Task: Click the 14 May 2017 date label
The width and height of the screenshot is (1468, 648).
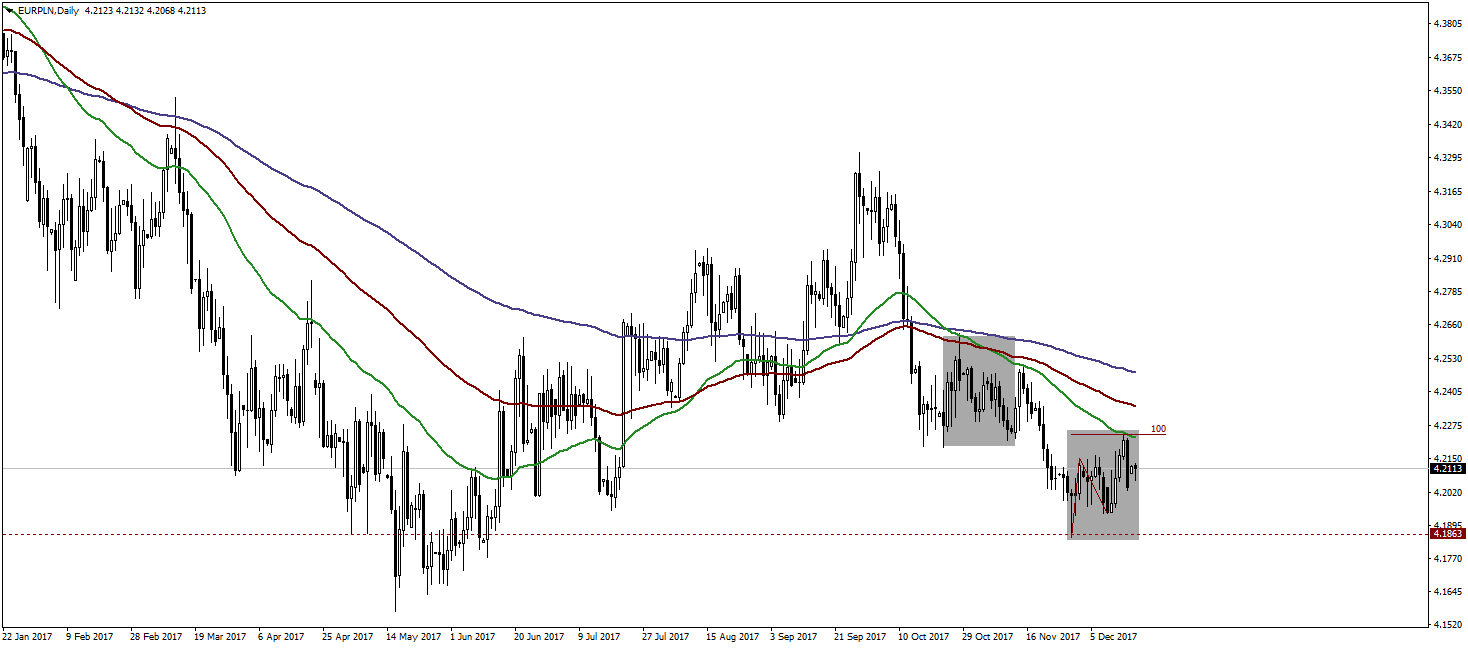Action: (x=412, y=636)
